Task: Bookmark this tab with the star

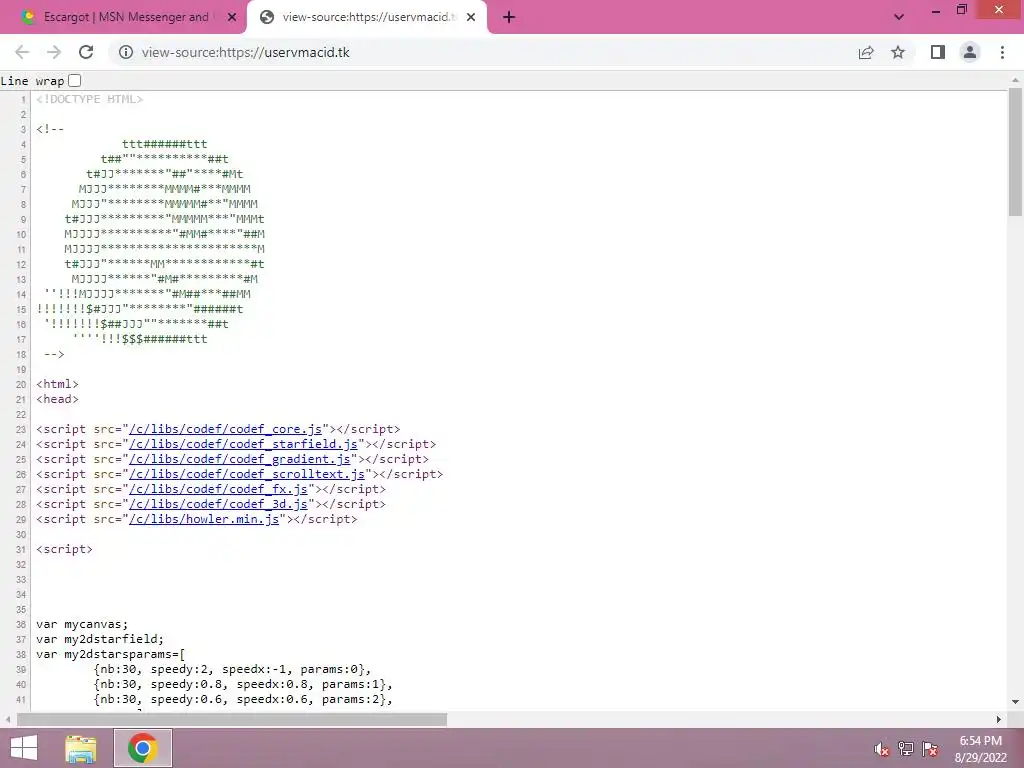Action: (x=898, y=52)
